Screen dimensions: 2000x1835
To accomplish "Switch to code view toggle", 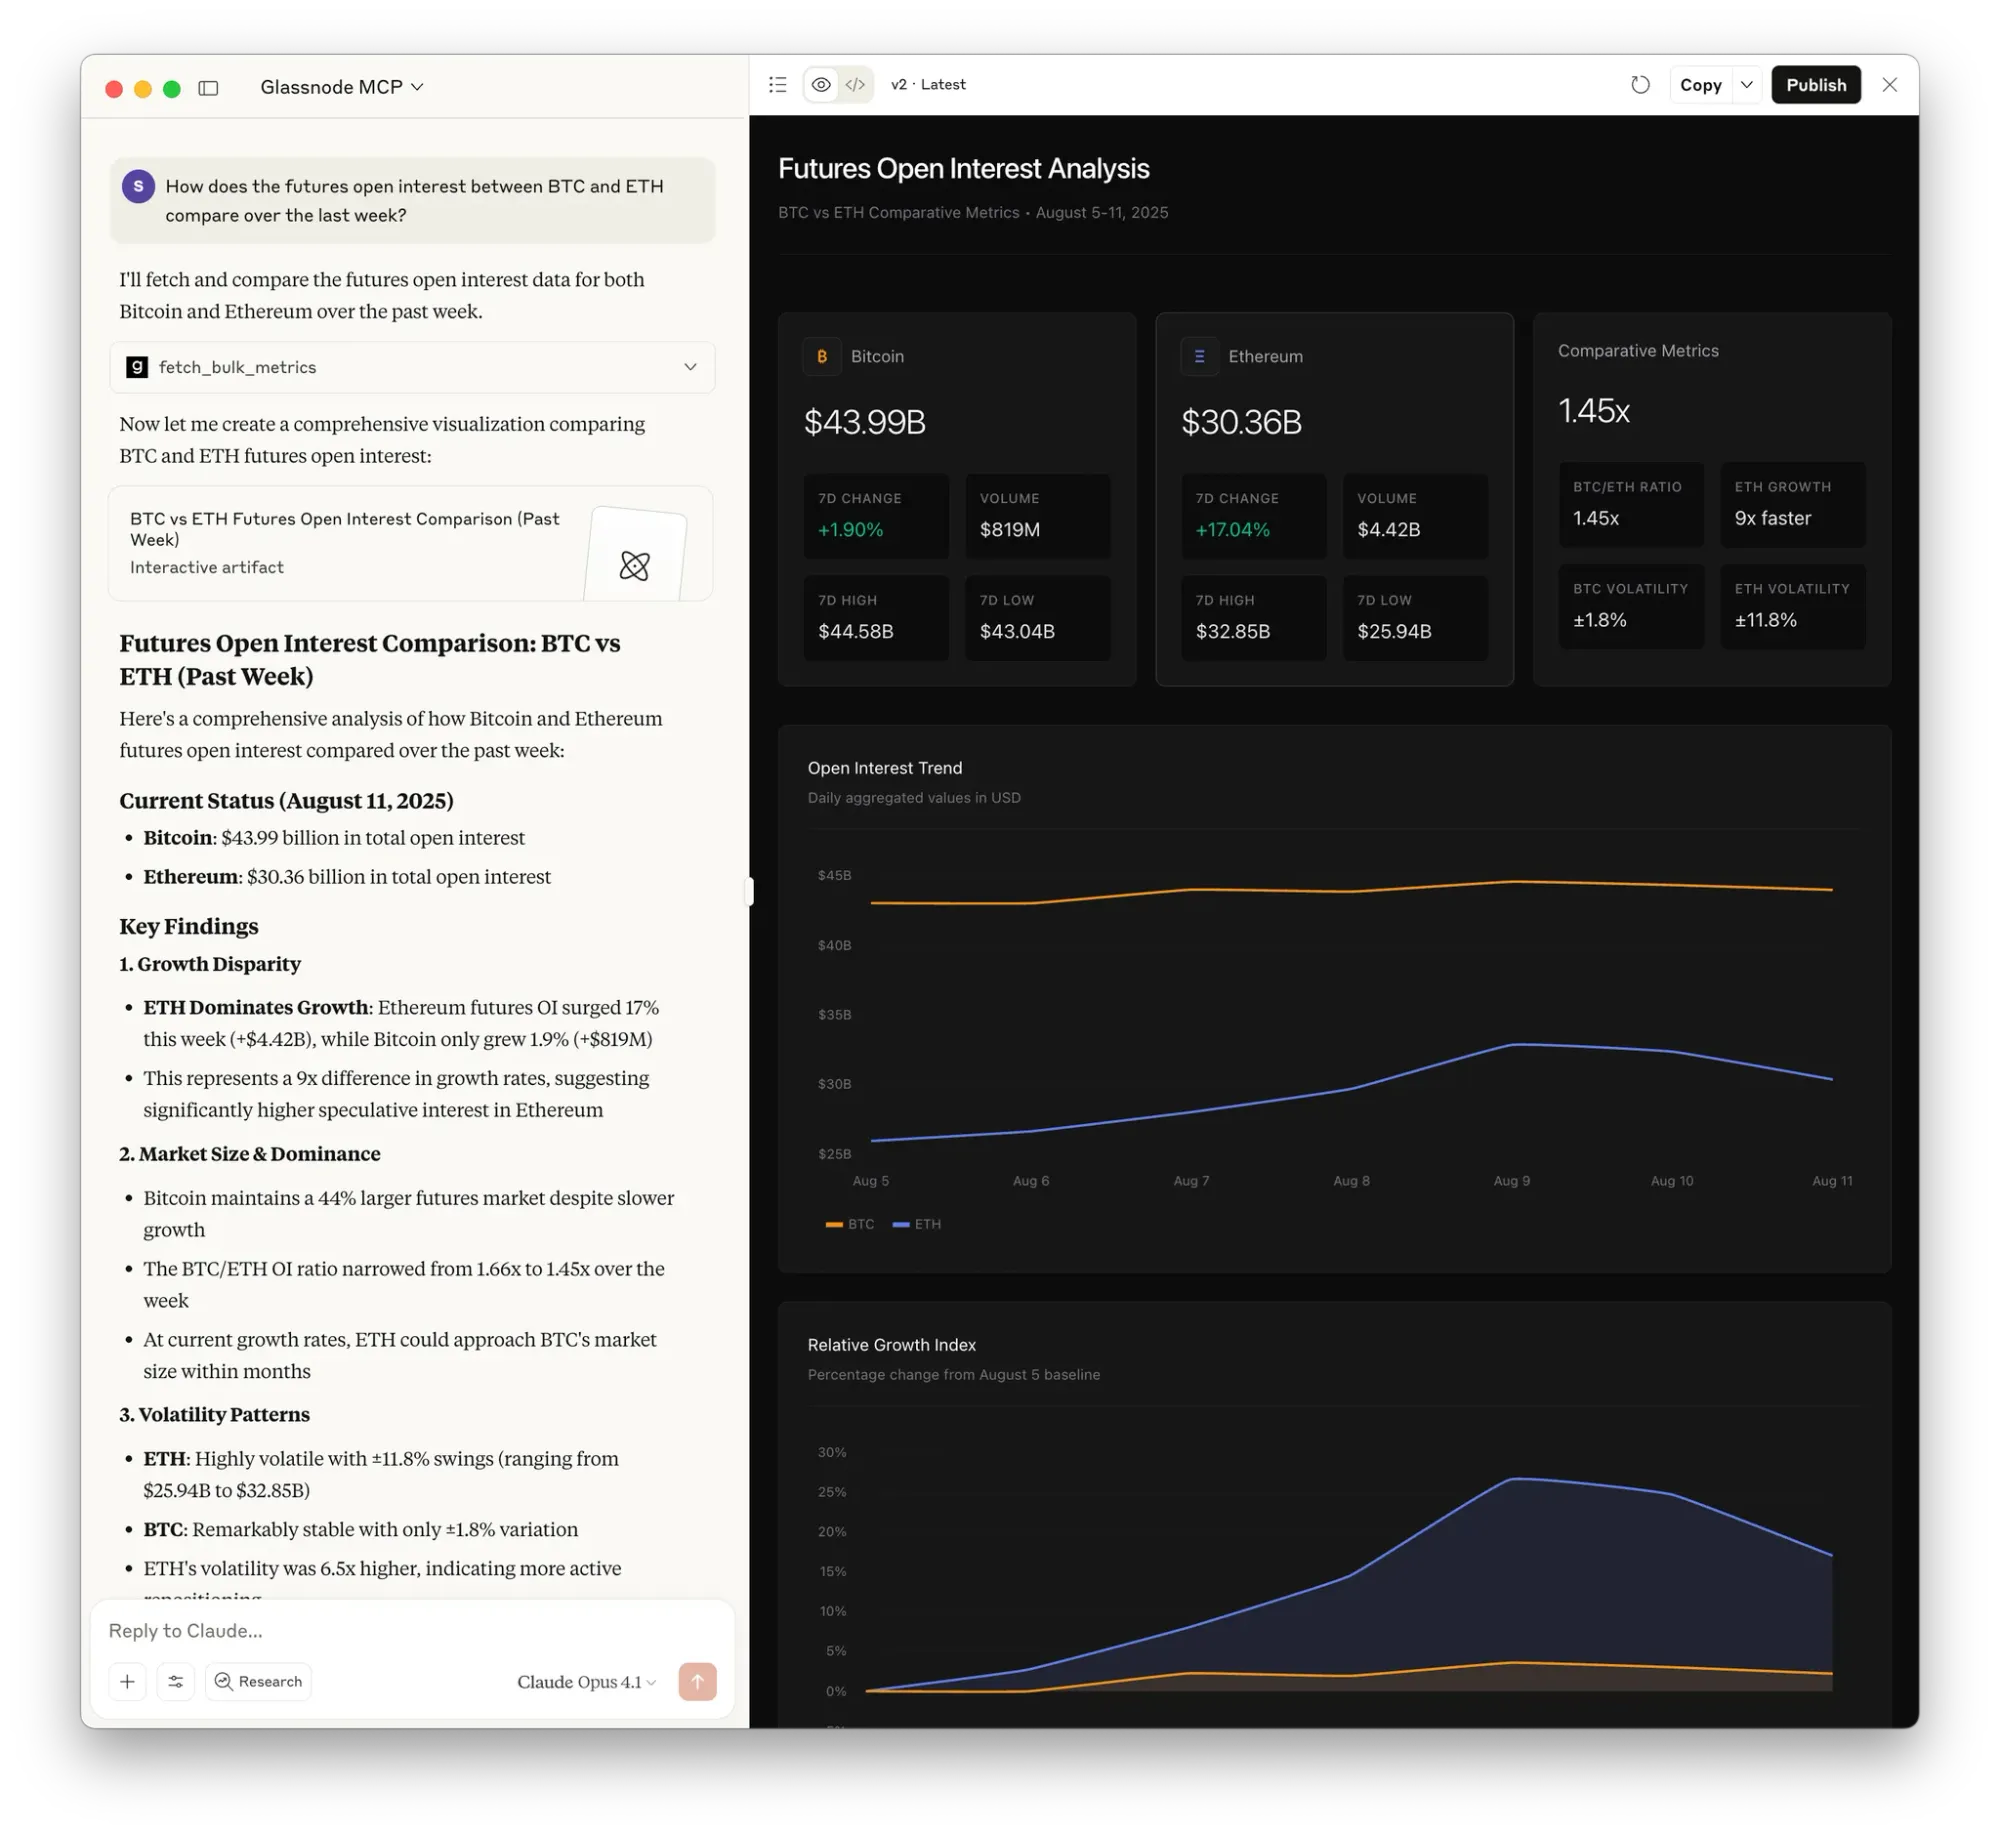I will click(855, 85).
